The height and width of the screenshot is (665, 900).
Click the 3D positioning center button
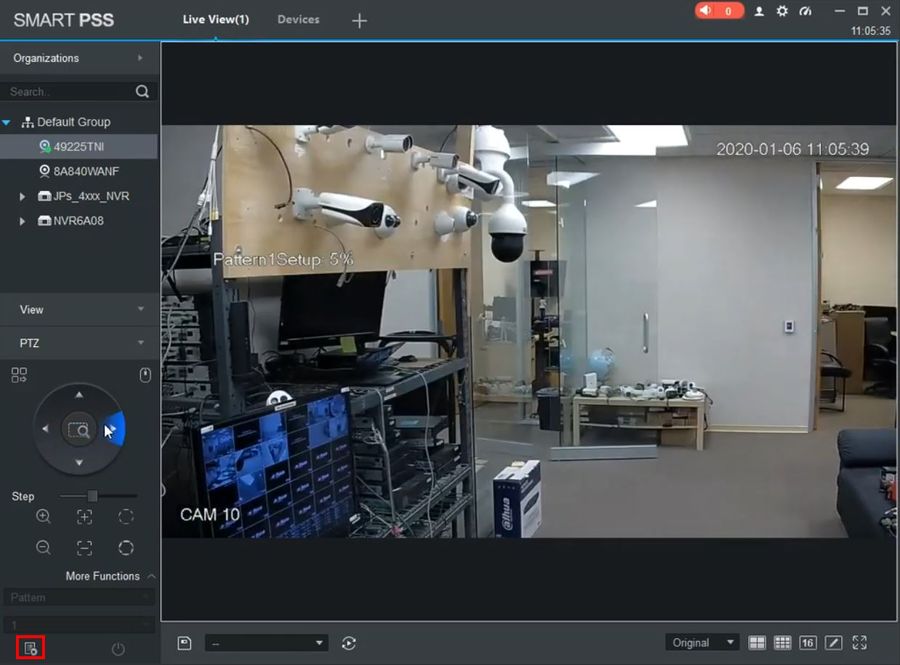[x=78, y=430]
